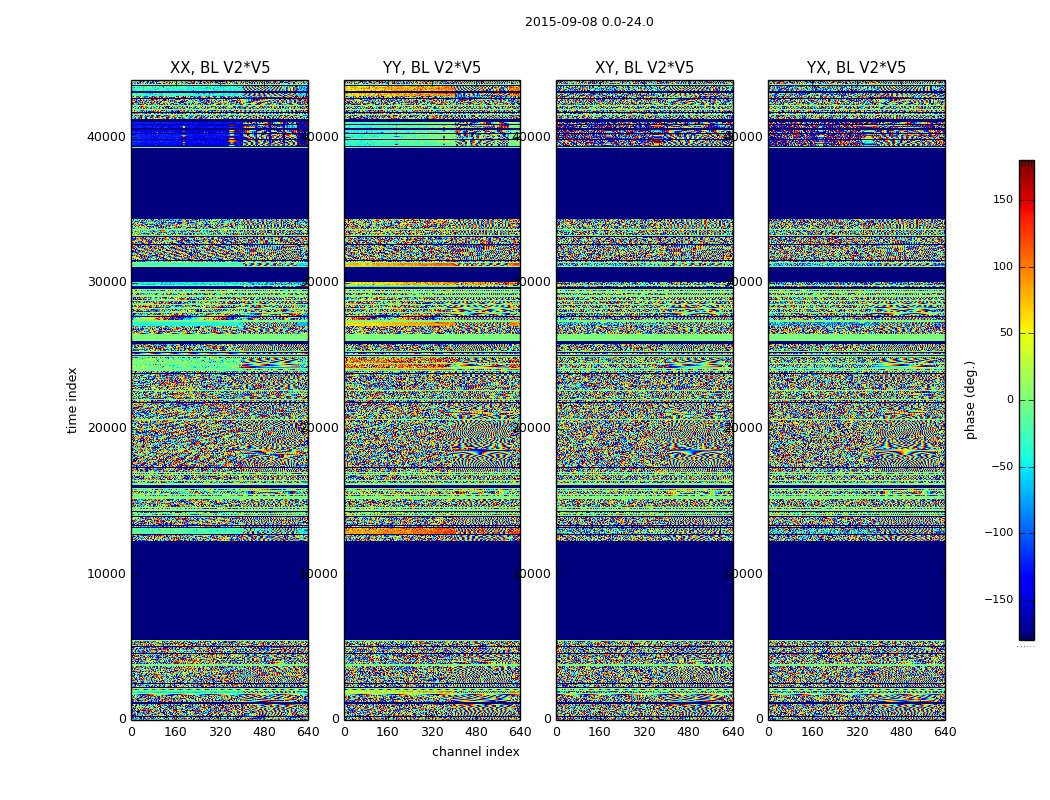Click the 160 x-tick under the YX panel
The width and height of the screenshot is (1050, 800).
(812, 732)
